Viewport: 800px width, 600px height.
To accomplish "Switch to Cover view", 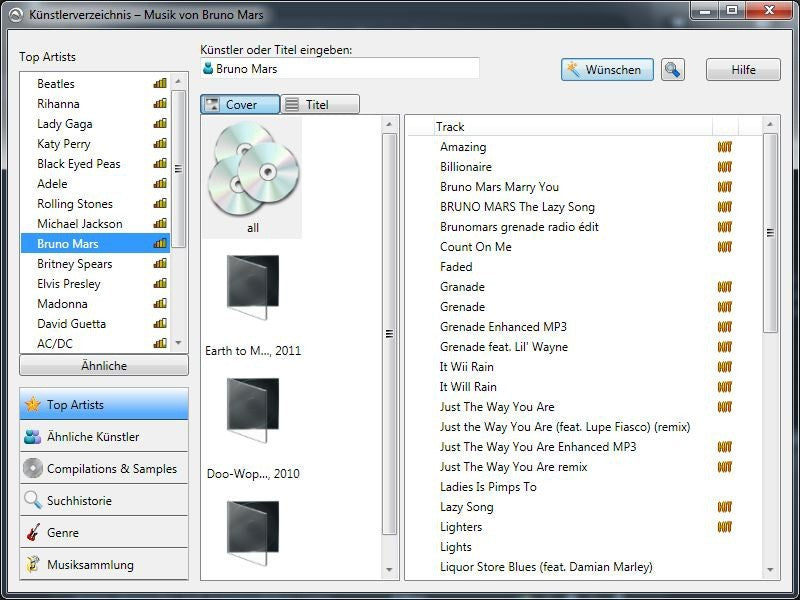I will [x=240, y=105].
